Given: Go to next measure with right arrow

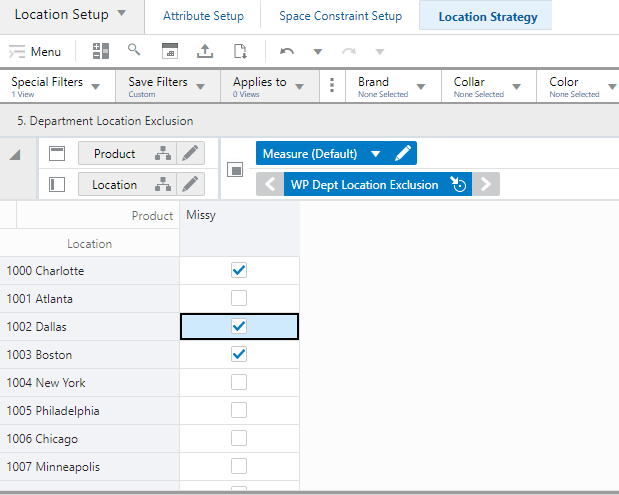Looking at the screenshot, I should 486,184.
